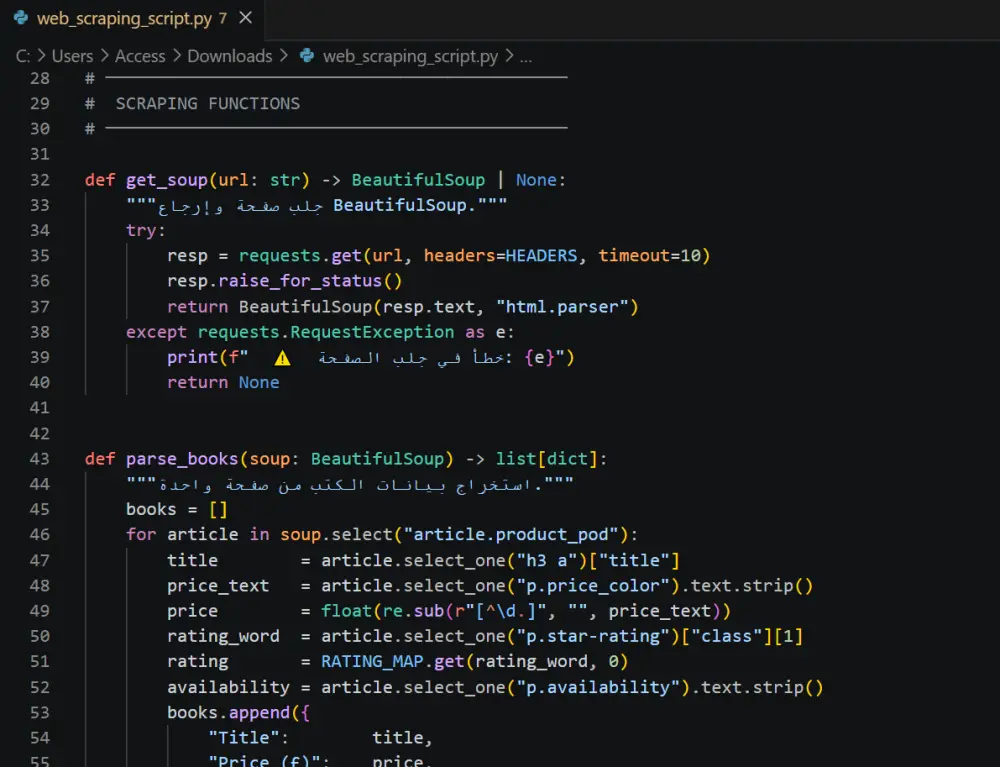This screenshot has height=767, width=1000.
Task: Click line number 32
Action: click(x=40, y=180)
